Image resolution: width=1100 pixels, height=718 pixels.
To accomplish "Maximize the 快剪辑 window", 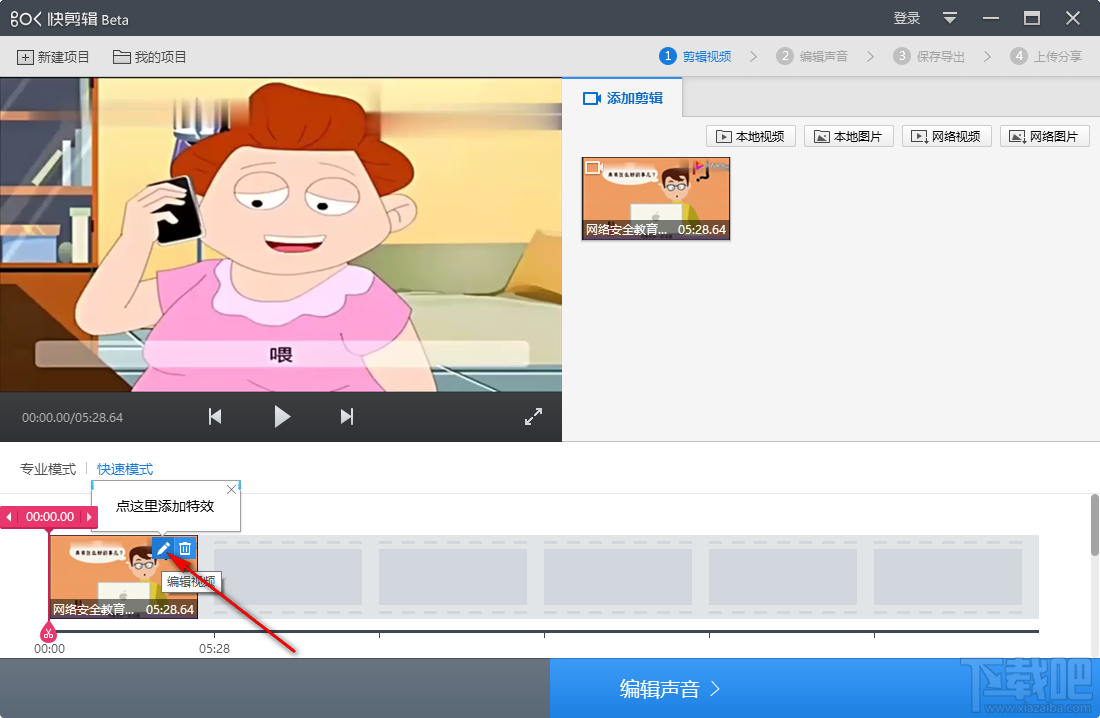I will pyautogui.click(x=1031, y=18).
